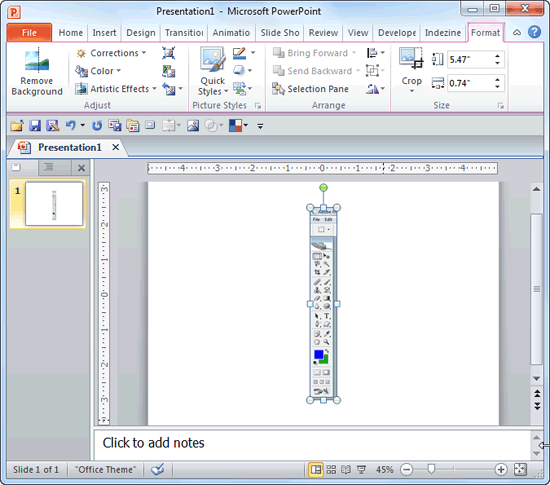Click zoom out minus button

coord(406,469)
